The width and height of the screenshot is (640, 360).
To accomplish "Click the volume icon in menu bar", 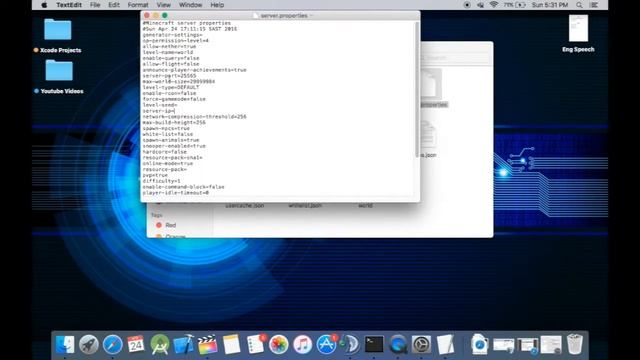I will coord(480,5).
